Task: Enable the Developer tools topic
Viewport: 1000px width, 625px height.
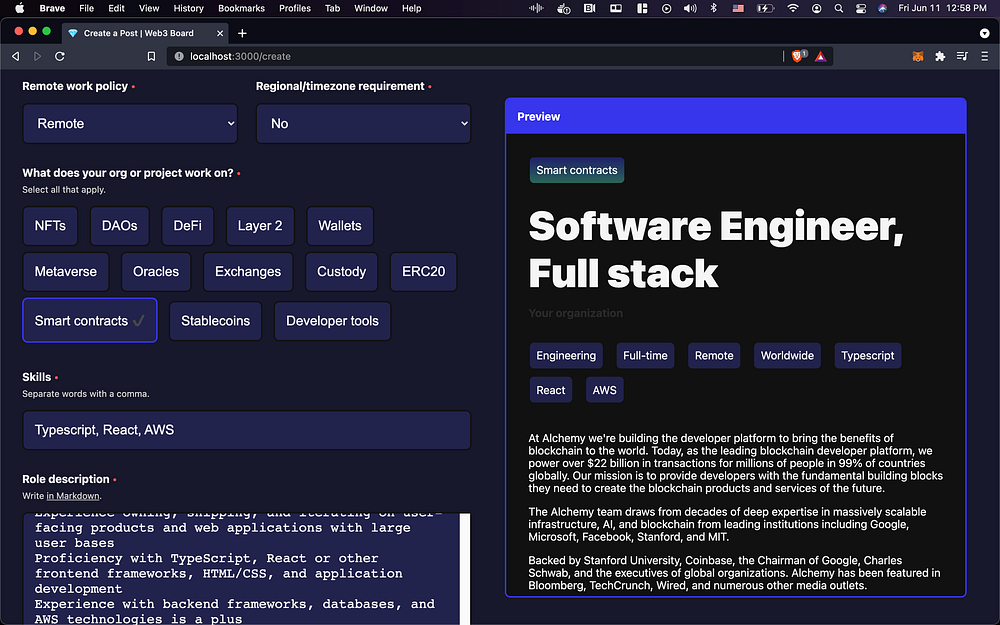Action: tap(332, 321)
